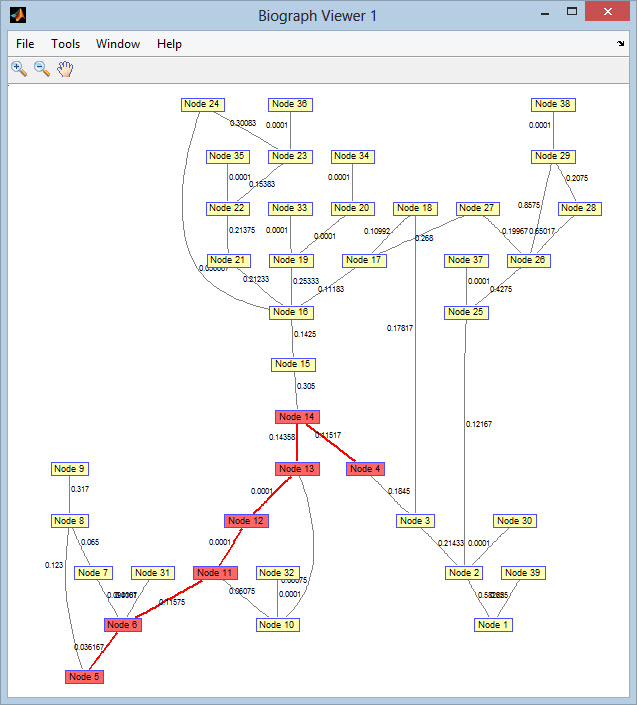The image size is (637, 705).
Task: Click the red Node 5 box
Action: (x=84, y=677)
